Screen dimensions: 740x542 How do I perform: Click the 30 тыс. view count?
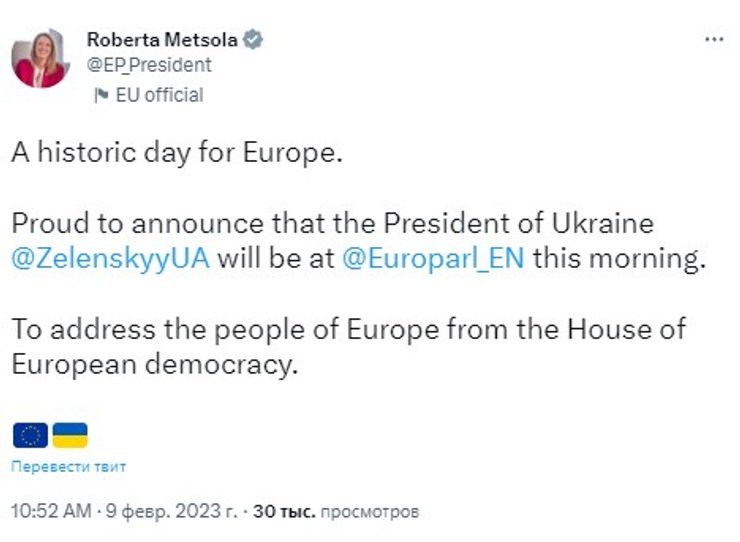pos(285,511)
